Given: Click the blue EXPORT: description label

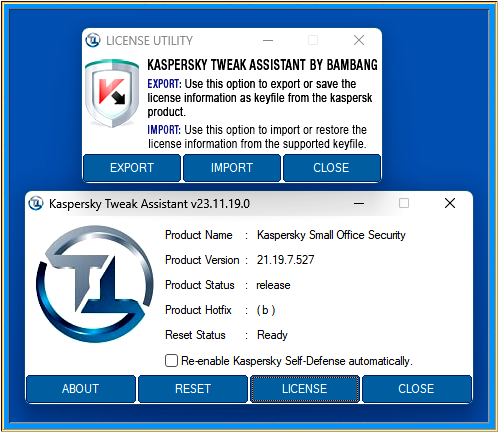Looking at the screenshot, I should [x=165, y=84].
